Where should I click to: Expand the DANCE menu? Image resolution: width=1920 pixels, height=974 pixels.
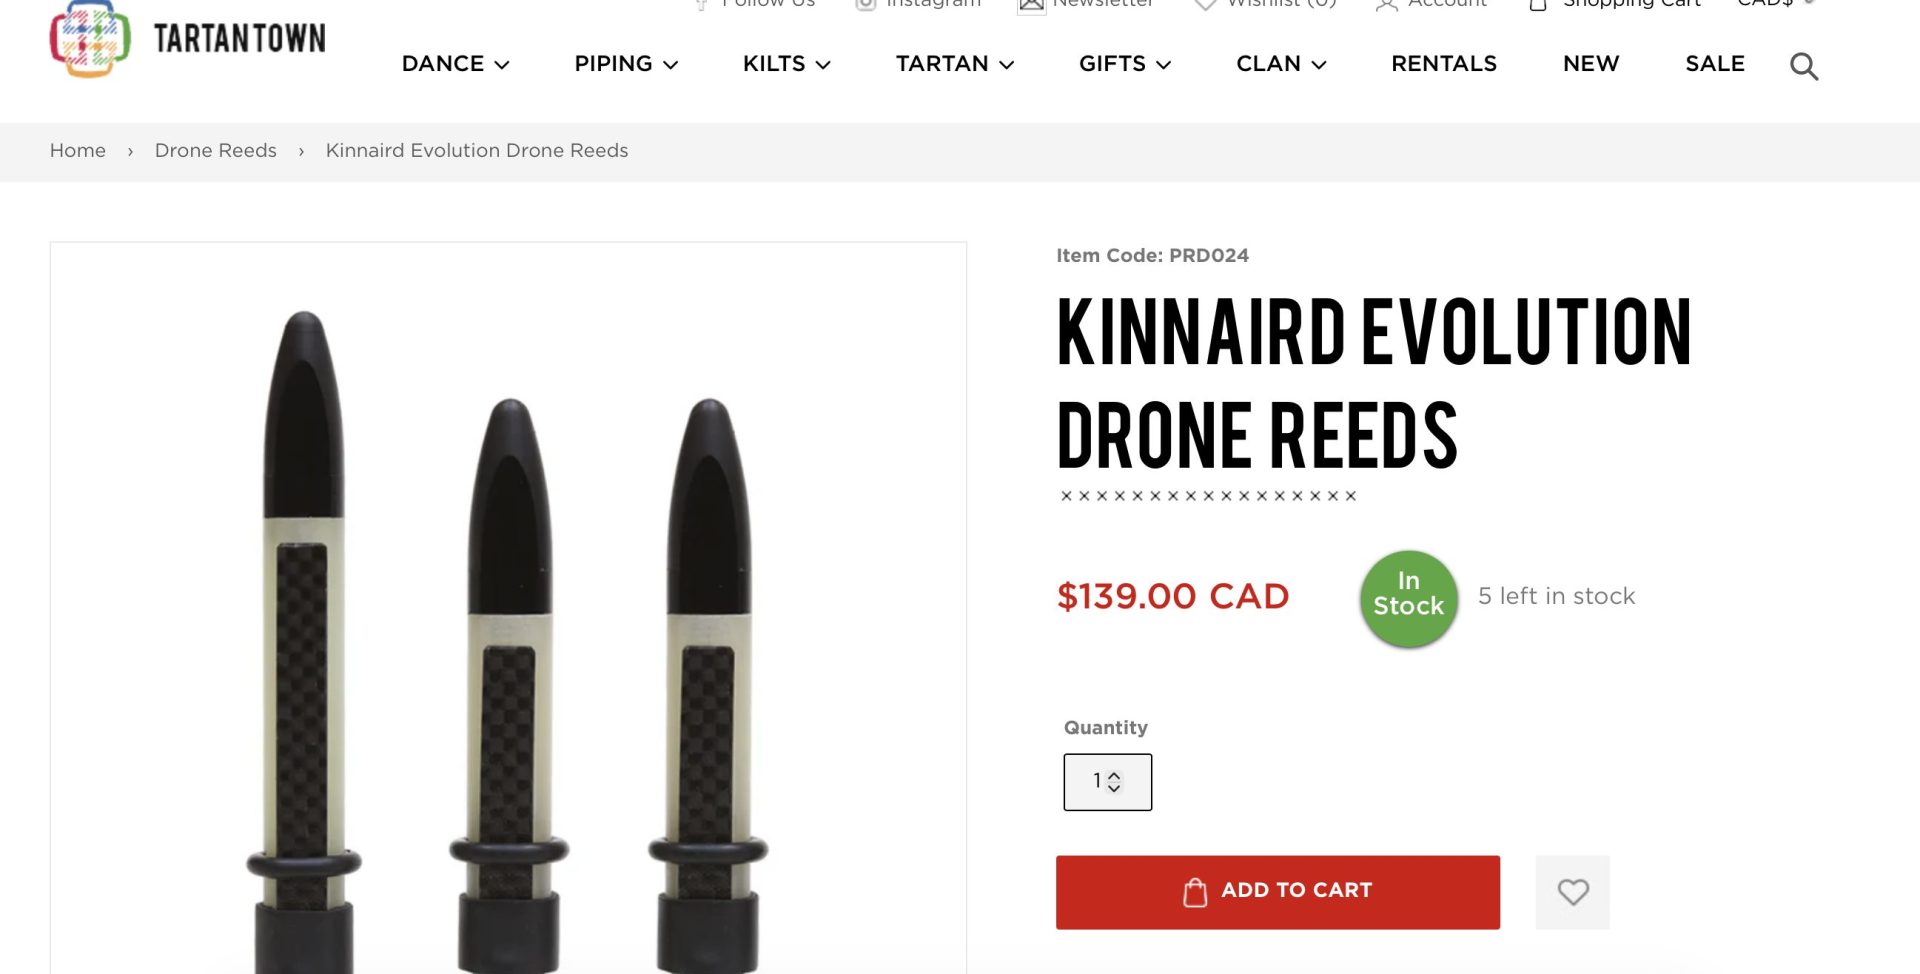(455, 64)
